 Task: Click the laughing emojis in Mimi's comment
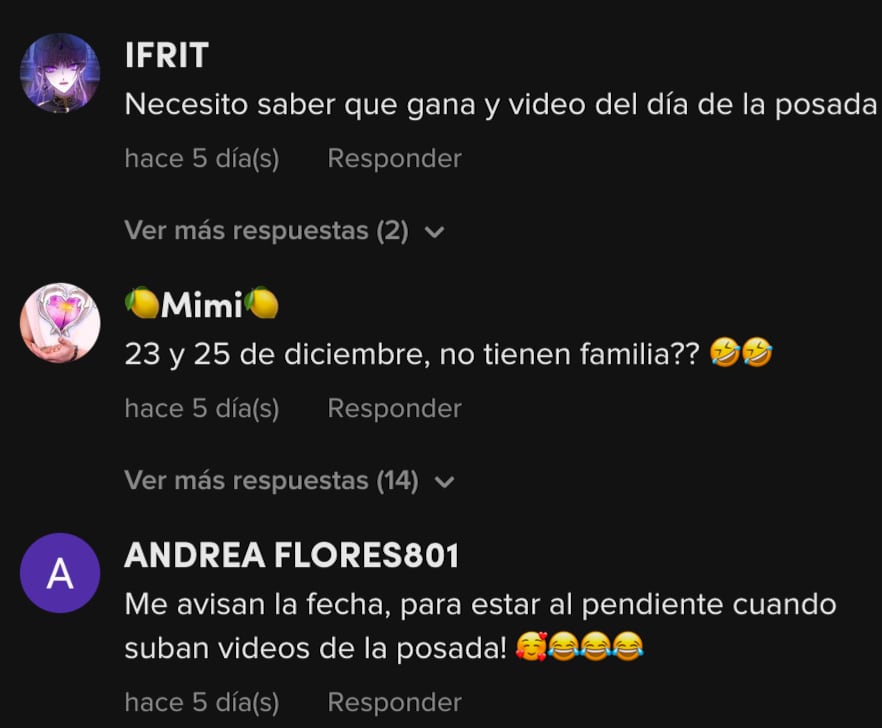pos(741,353)
